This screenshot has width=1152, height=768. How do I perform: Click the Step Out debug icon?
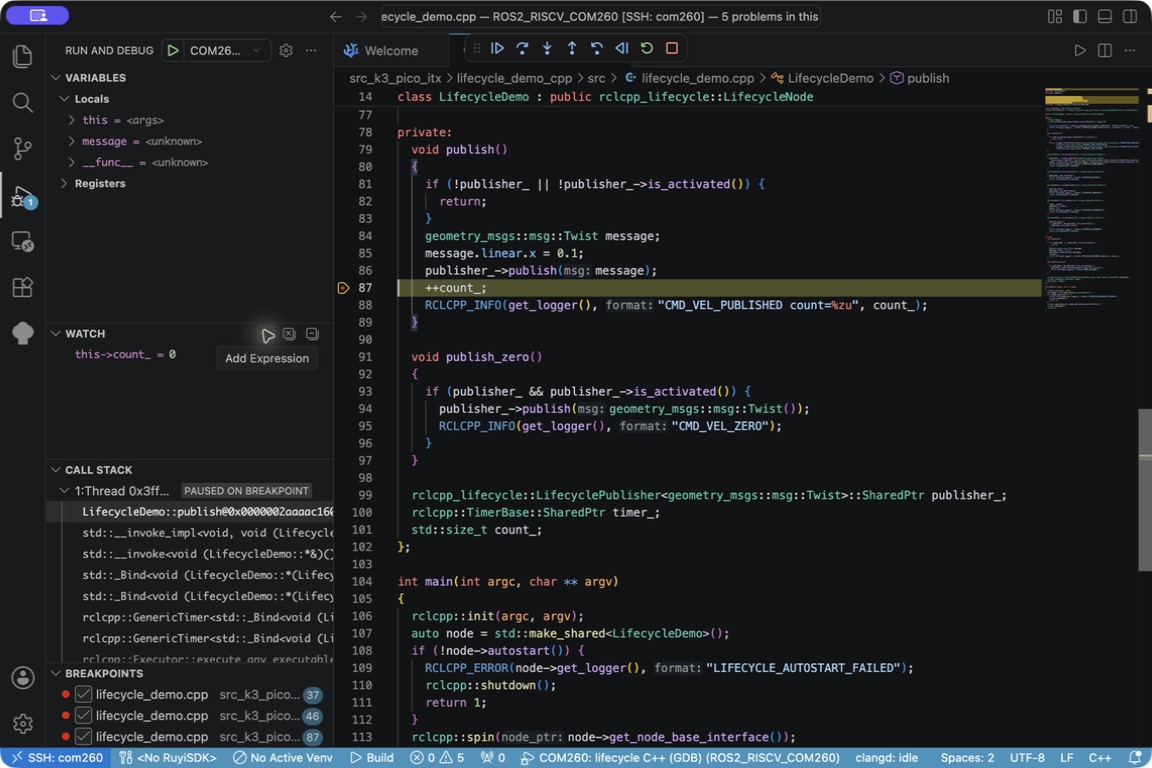pyautogui.click(x=572, y=49)
